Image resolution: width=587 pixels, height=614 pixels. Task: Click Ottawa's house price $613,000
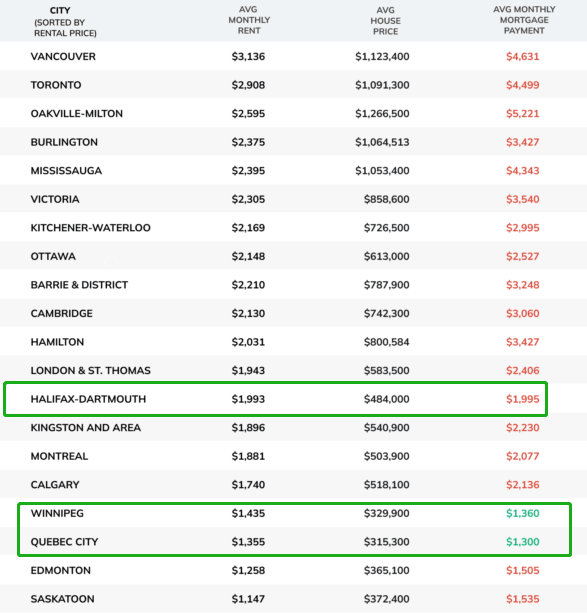(387, 256)
